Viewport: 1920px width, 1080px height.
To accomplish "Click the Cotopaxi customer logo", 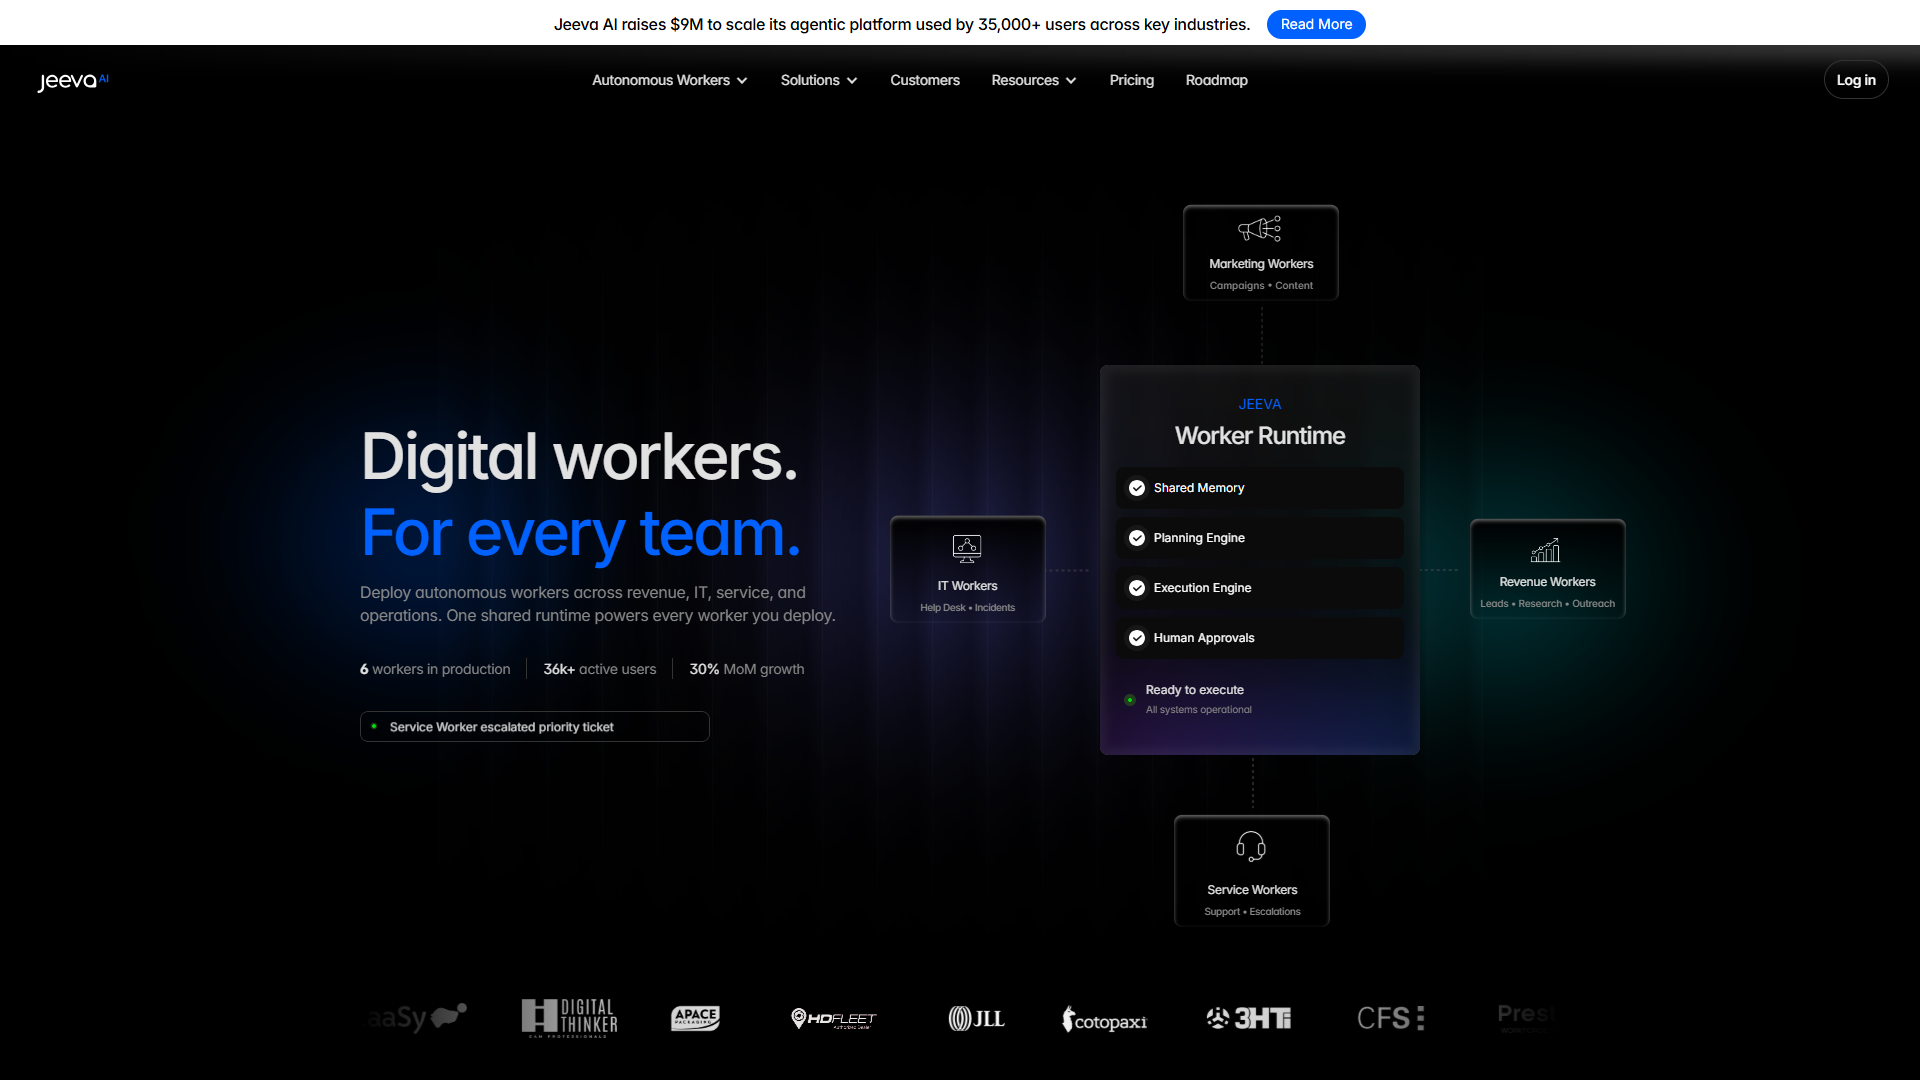I will point(1104,1020).
